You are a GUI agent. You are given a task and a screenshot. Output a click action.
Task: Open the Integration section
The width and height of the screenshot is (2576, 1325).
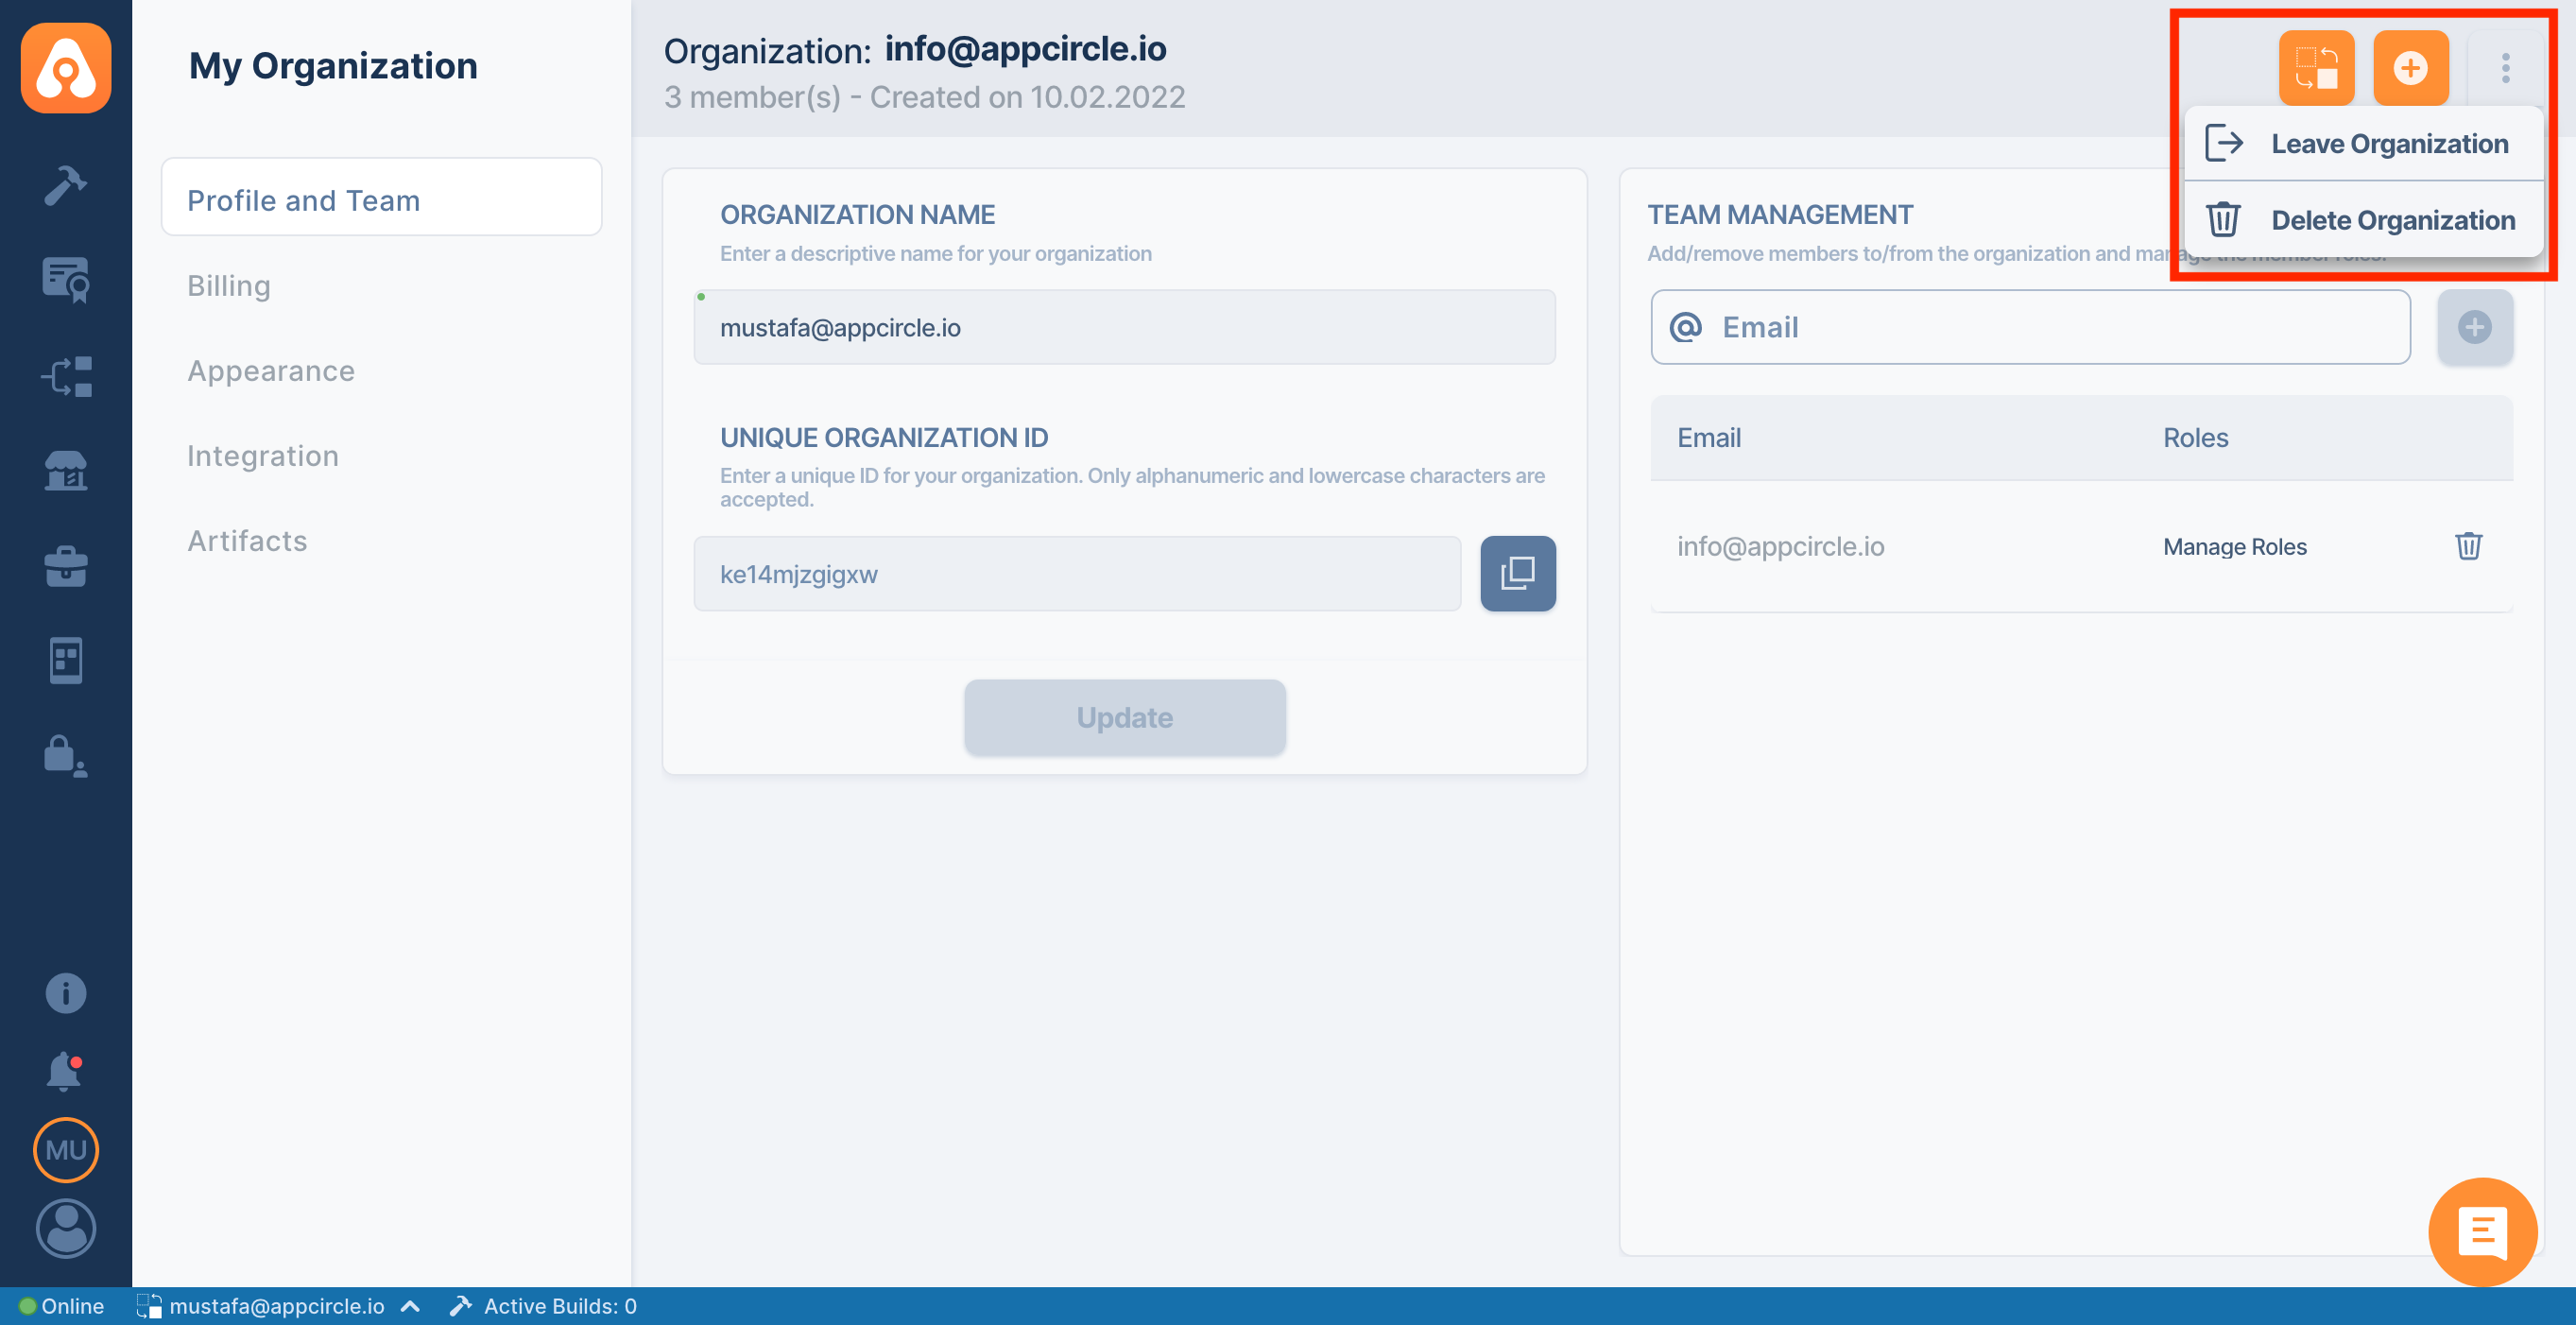263,456
